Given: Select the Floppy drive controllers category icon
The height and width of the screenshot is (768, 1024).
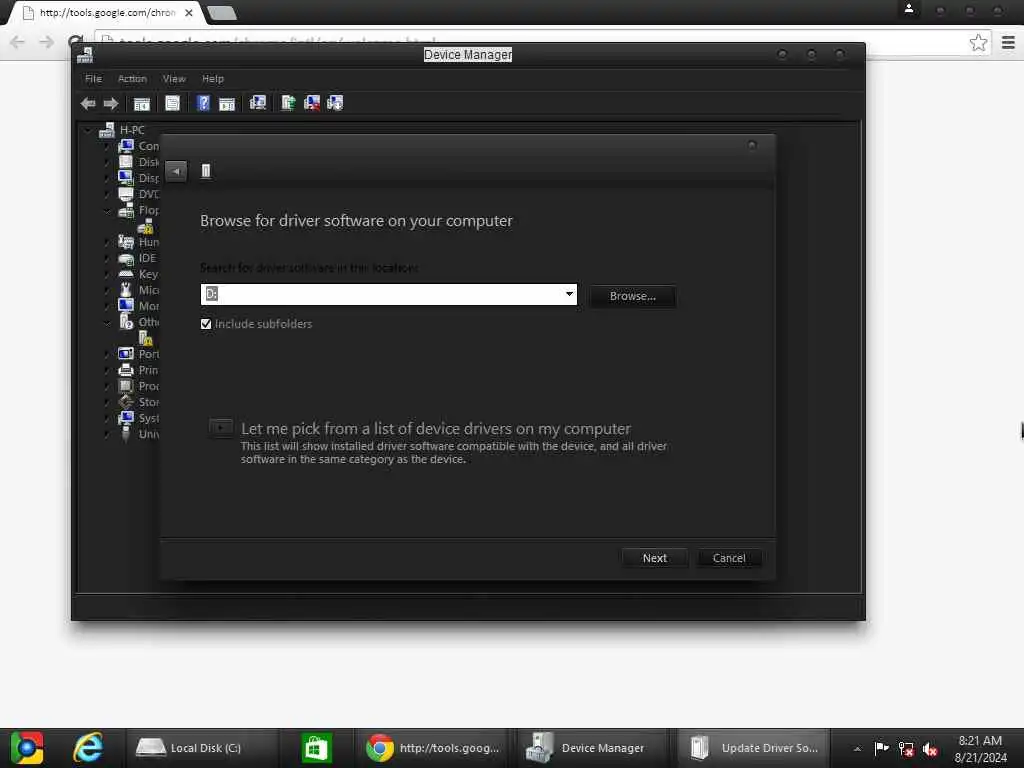Looking at the screenshot, I should point(126,210).
